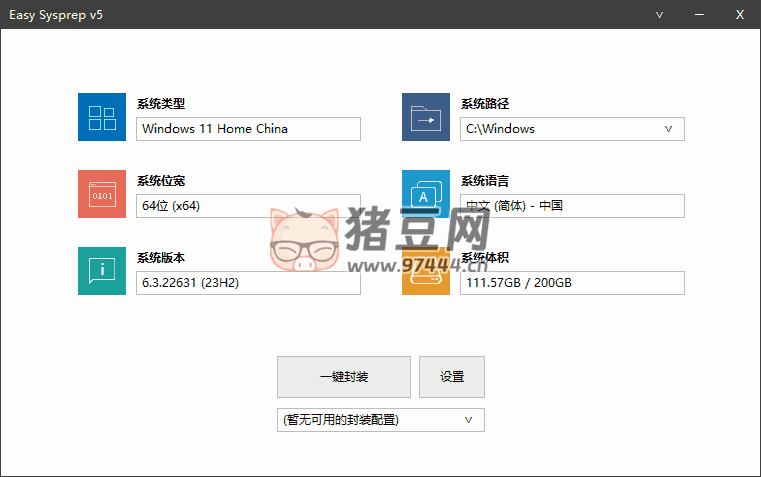This screenshot has width=761, height=477.
Task: Click the red system bit-width 0101 icon
Action: (x=102, y=194)
